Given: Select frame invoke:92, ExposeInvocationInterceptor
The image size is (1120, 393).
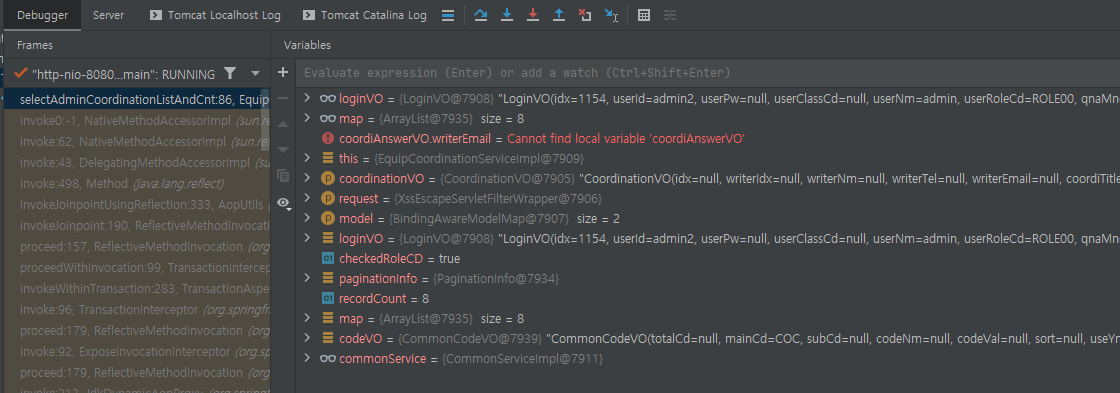Looking at the screenshot, I should click(136, 352).
